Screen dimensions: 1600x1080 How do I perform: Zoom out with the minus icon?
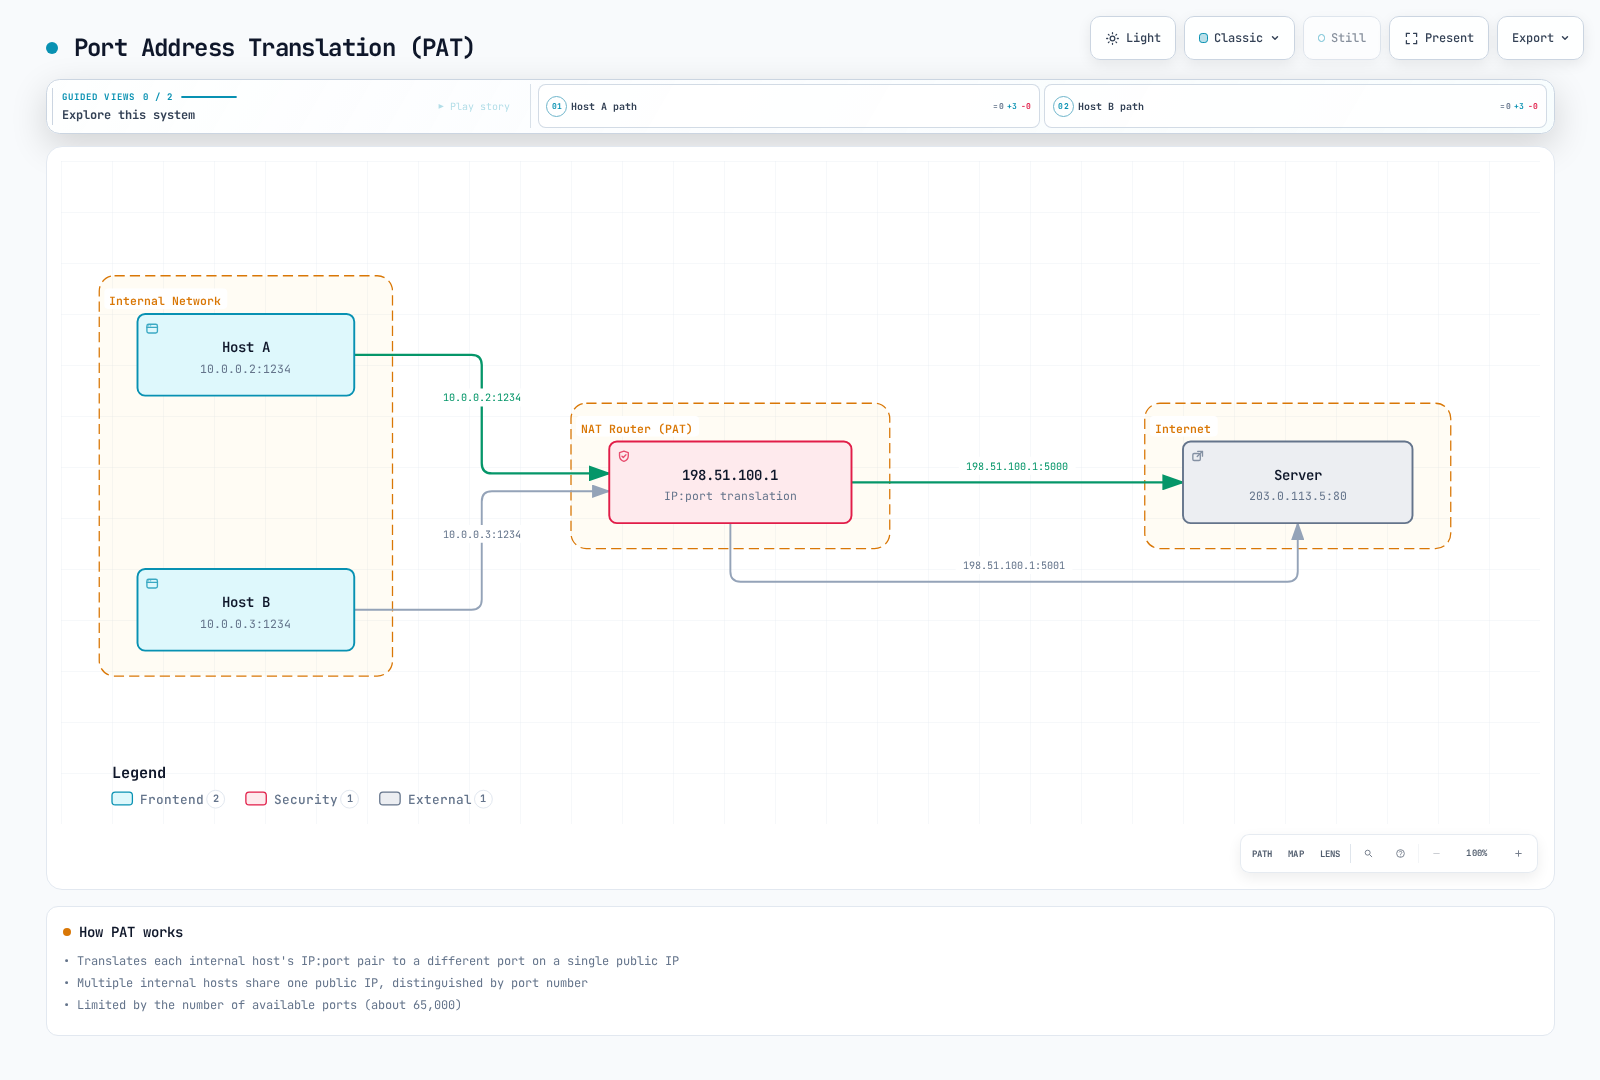point(1436,854)
